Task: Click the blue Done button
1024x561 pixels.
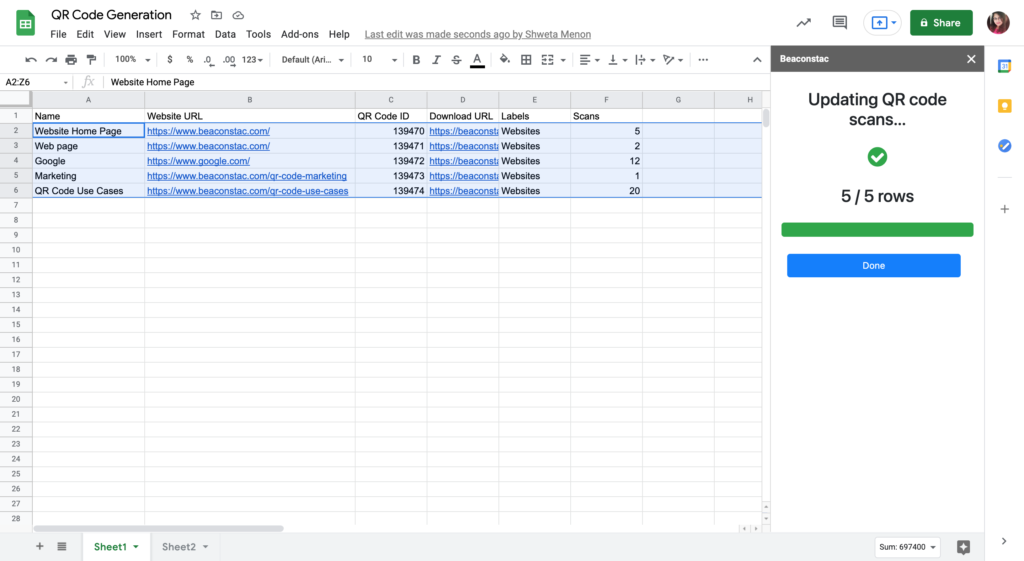Action: pyautogui.click(x=874, y=266)
